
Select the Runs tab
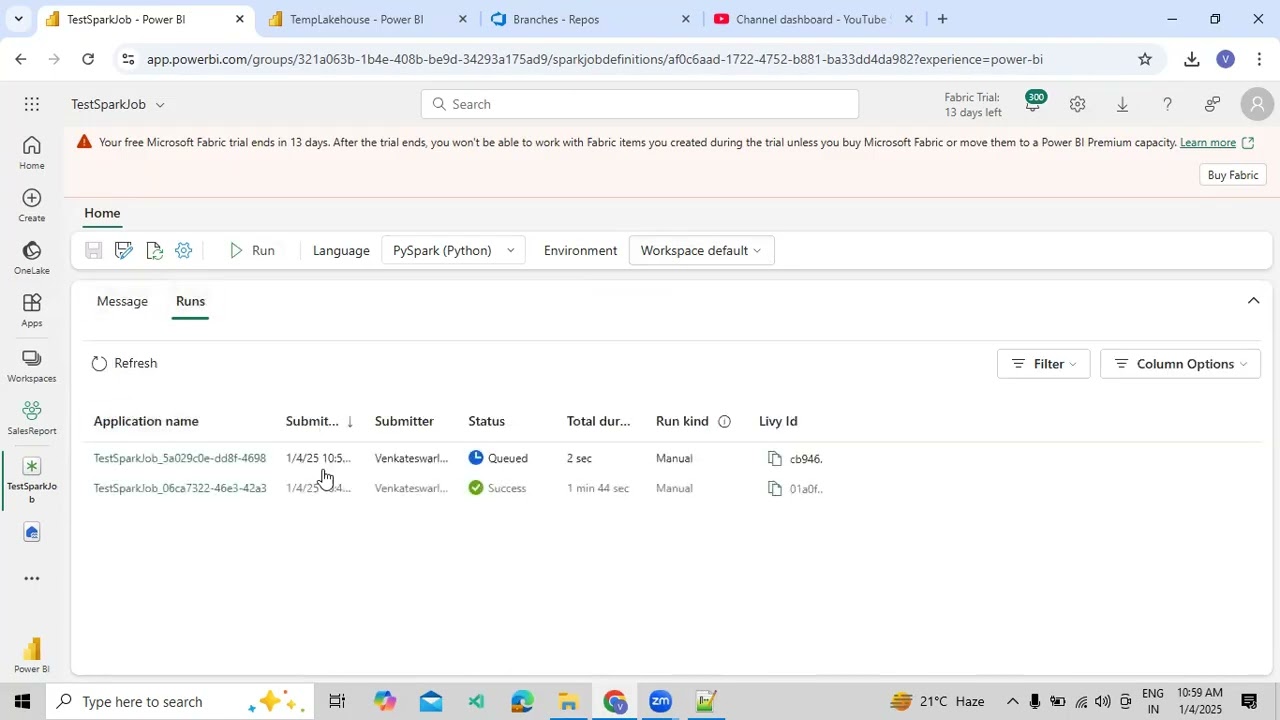point(190,301)
